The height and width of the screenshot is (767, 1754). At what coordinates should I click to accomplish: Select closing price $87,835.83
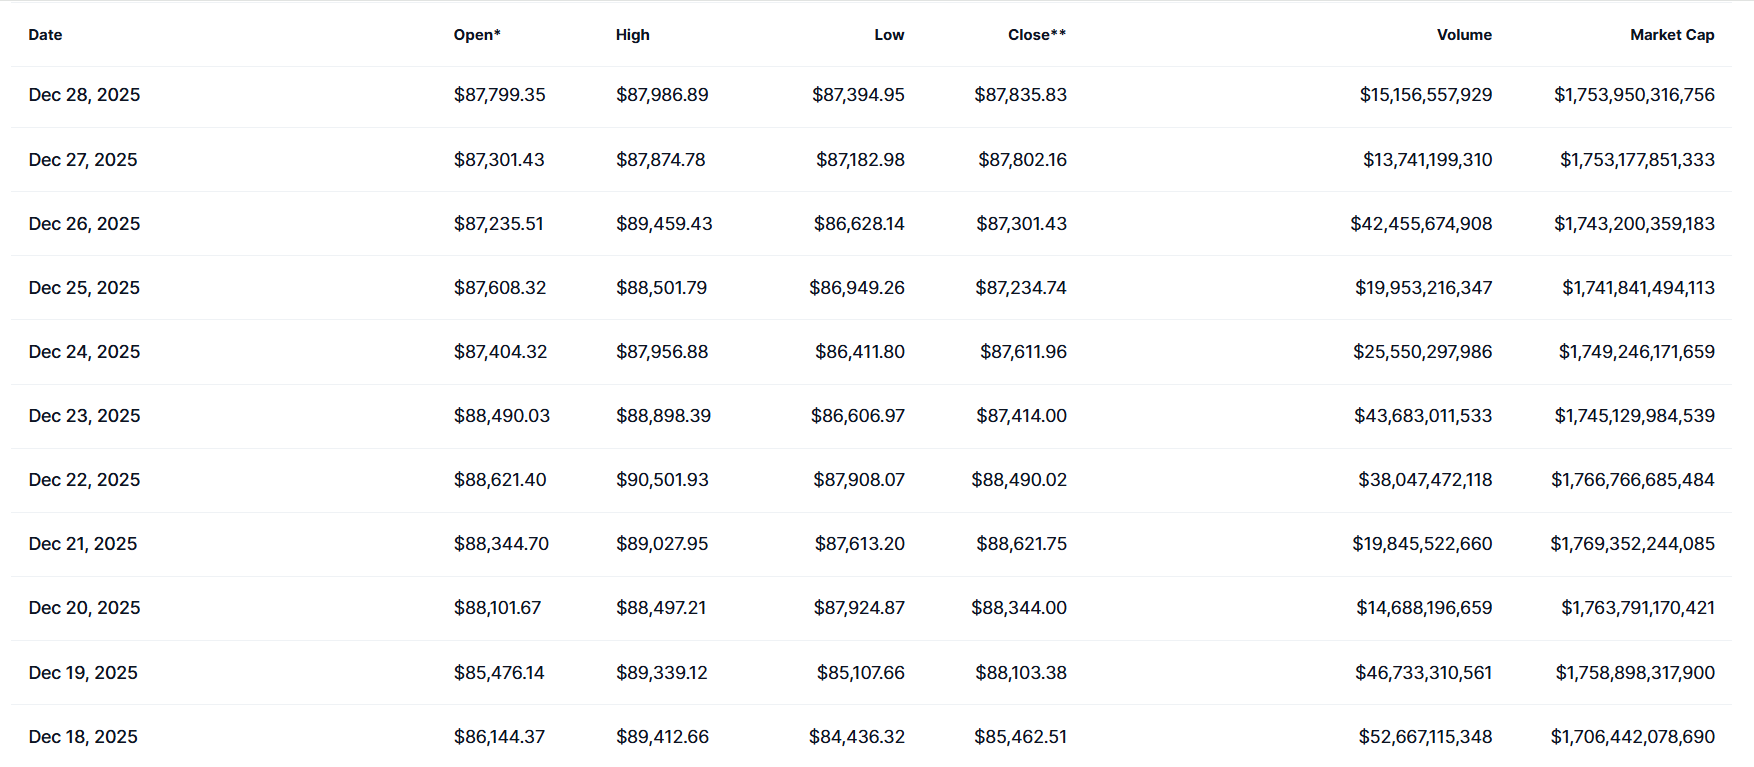[x=1020, y=95]
